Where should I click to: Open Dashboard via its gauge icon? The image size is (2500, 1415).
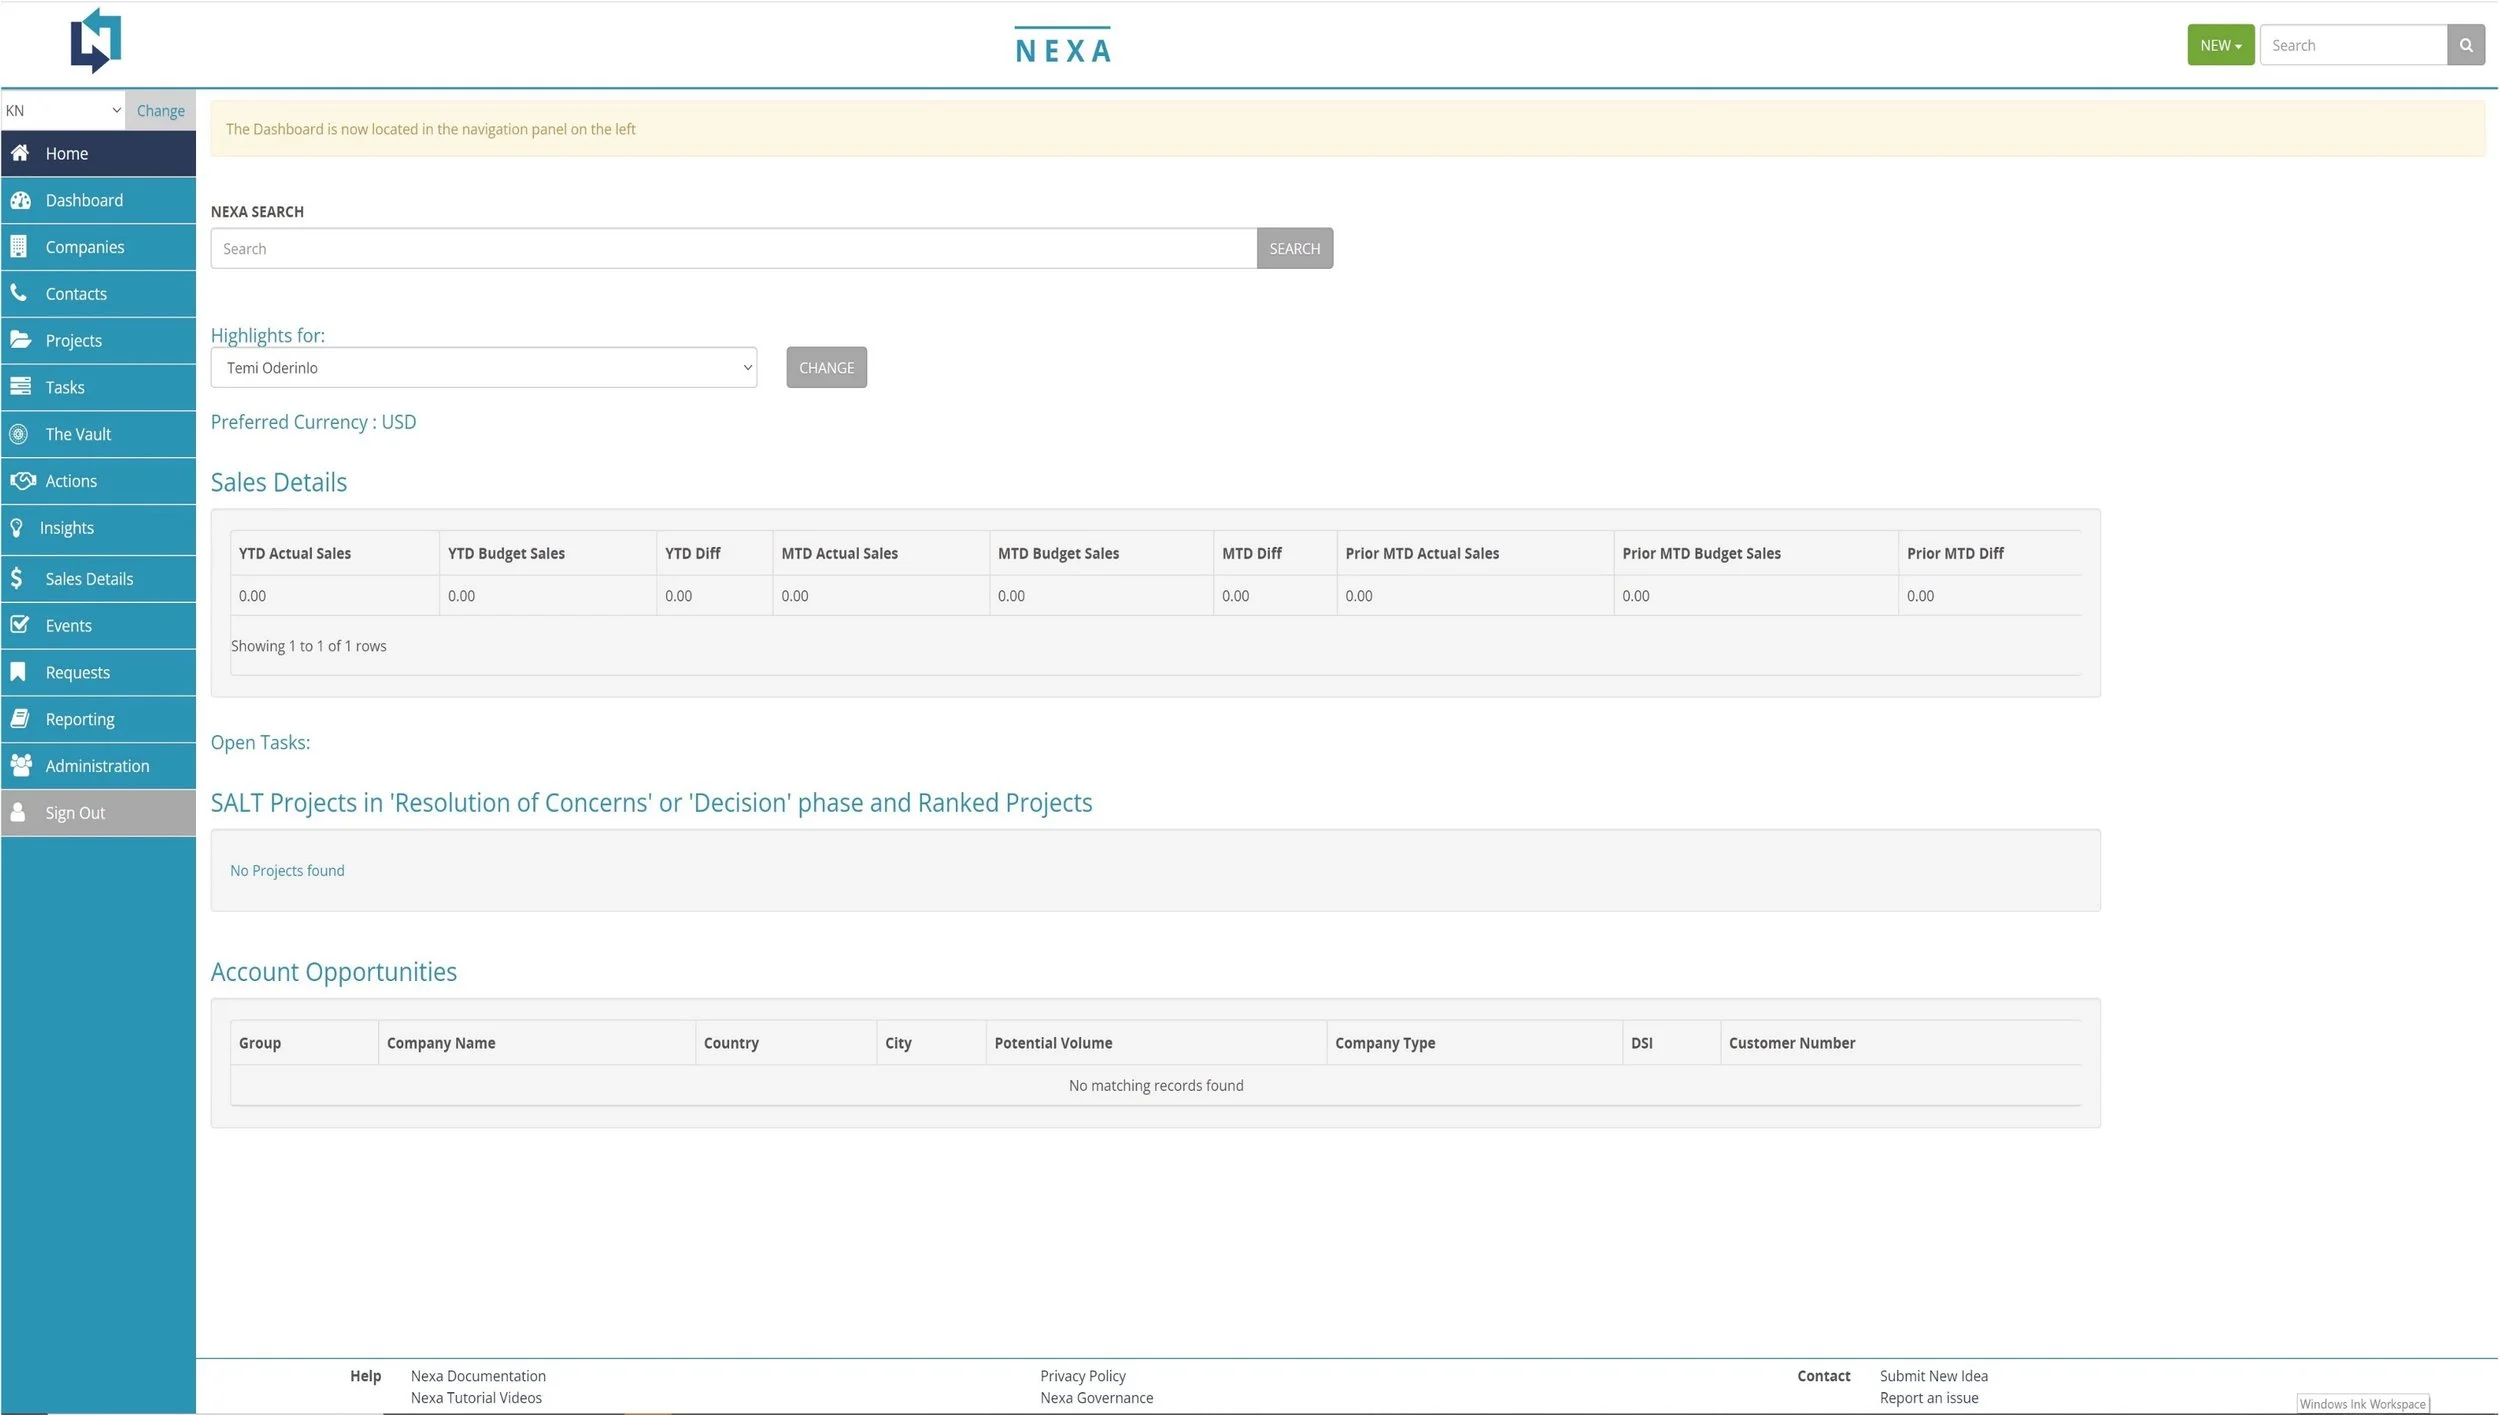(20, 200)
